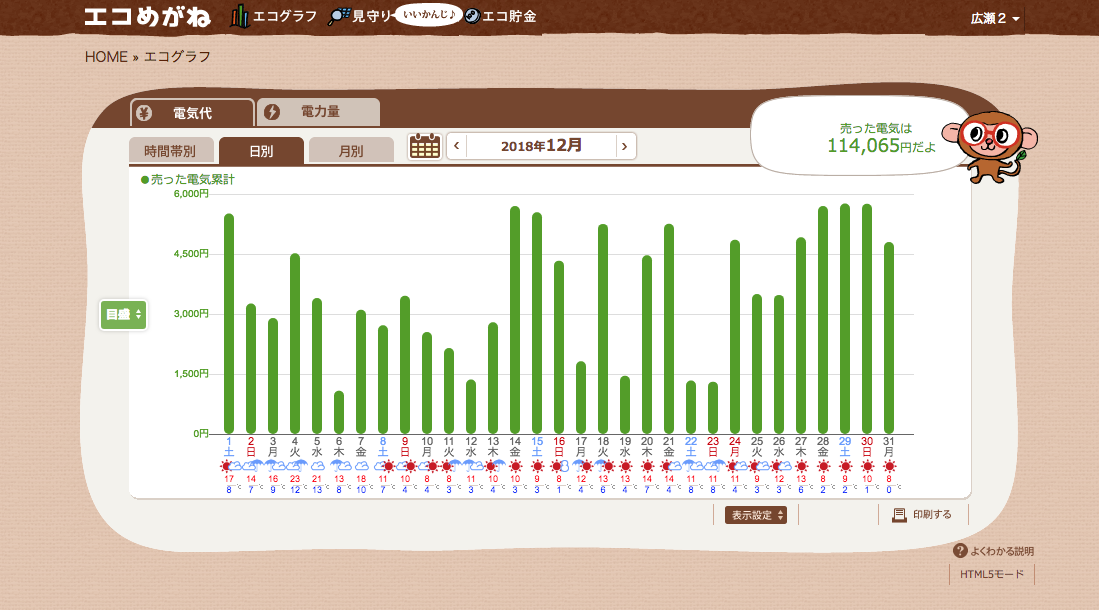Go to previous month arrow
This screenshot has height=610, width=1099.
point(457,146)
